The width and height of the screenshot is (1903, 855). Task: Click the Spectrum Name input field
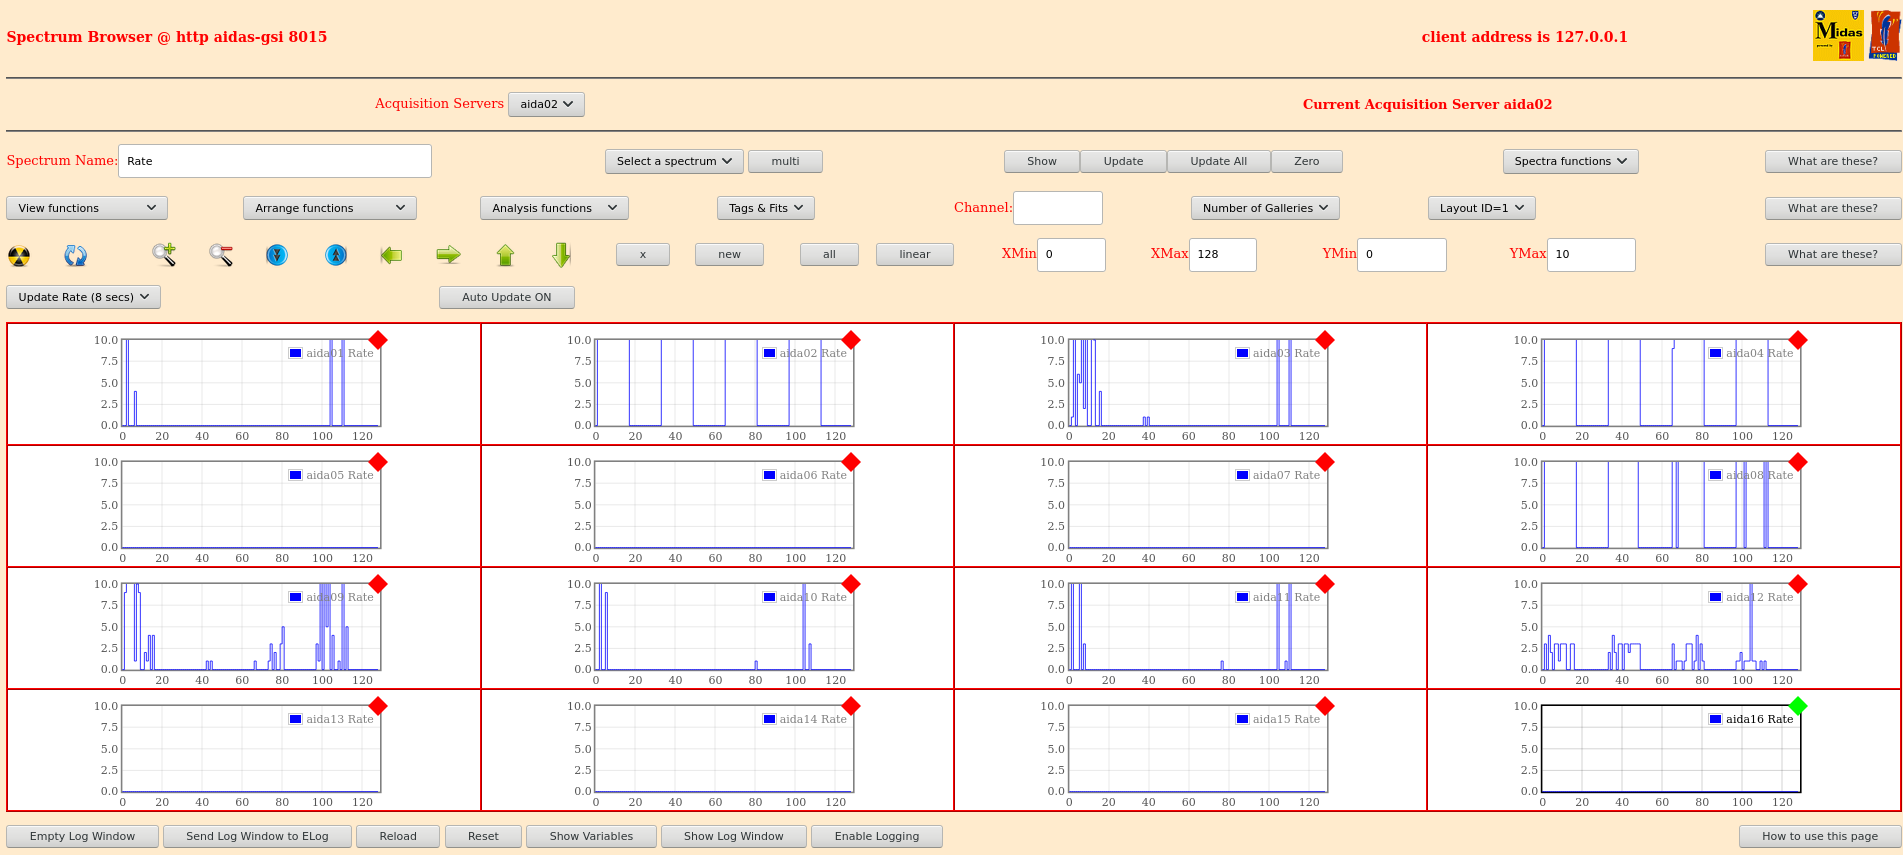pos(275,161)
